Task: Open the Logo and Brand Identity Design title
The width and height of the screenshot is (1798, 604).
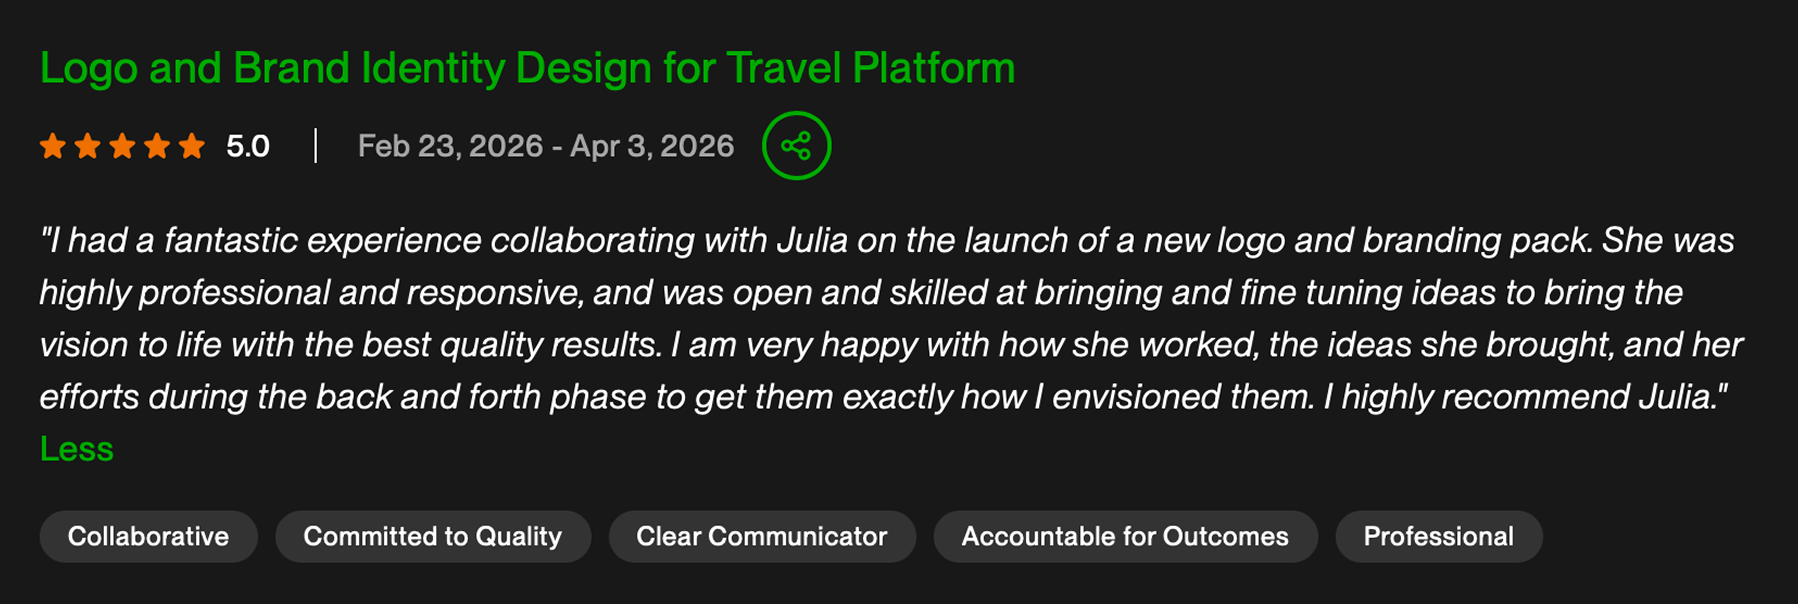Action: pyautogui.click(x=527, y=68)
